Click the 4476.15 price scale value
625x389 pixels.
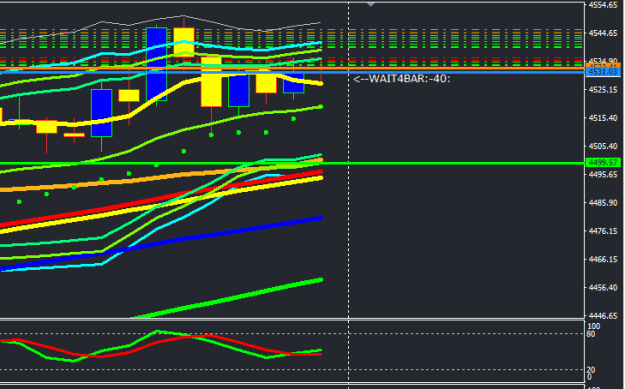pyautogui.click(x=603, y=231)
